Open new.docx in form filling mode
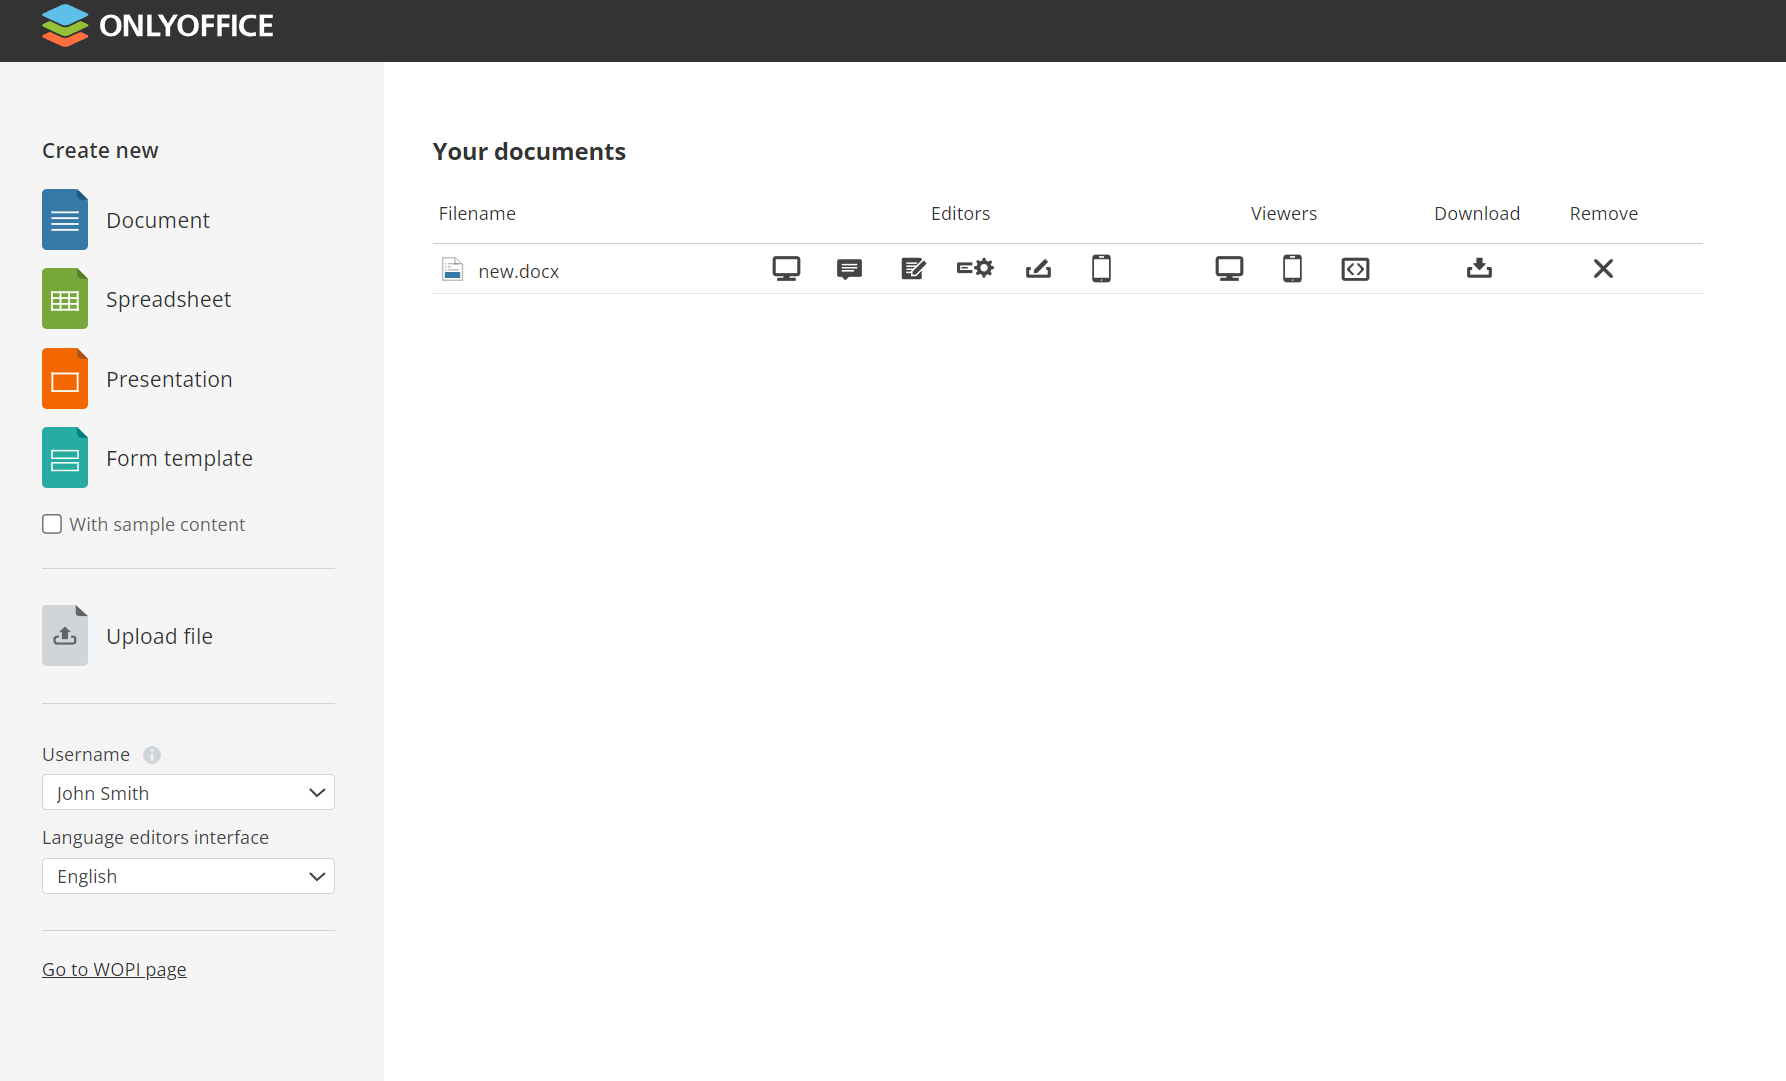Image resolution: width=1786 pixels, height=1081 pixels. 1038,268
